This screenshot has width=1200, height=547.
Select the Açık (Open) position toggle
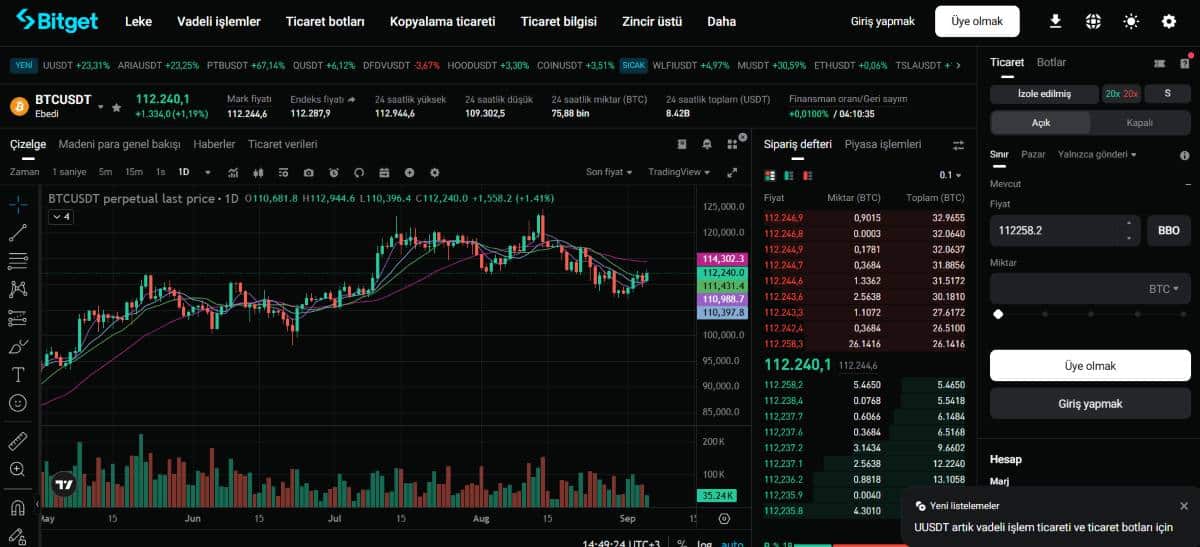point(1040,123)
